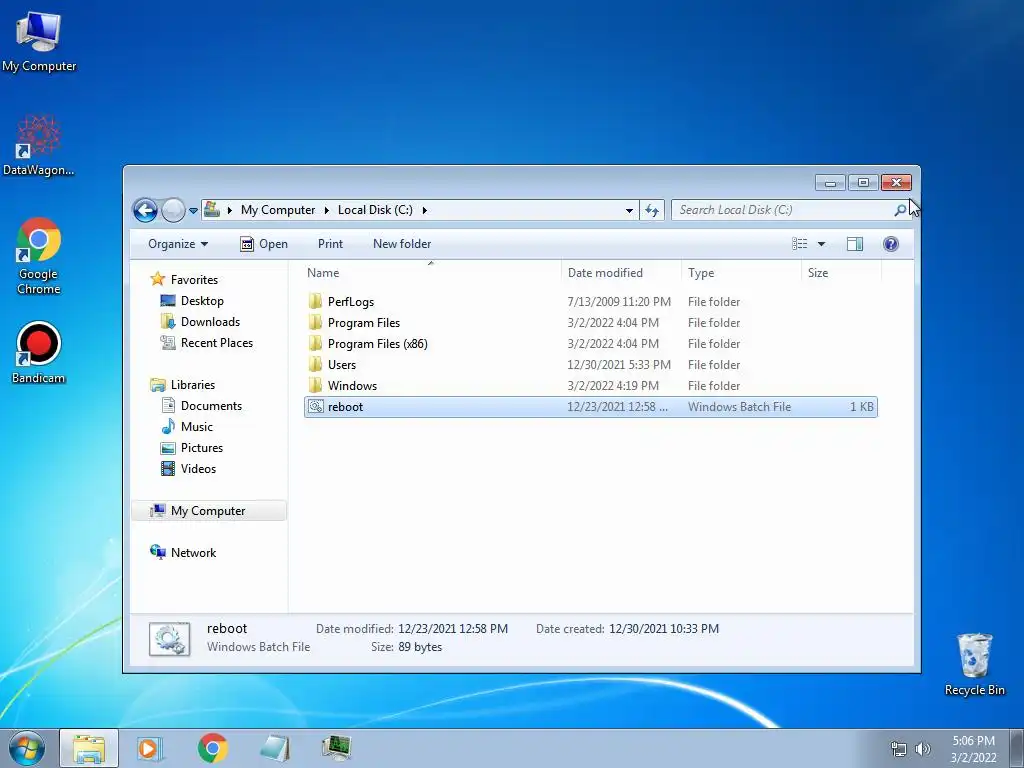The width and height of the screenshot is (1024, 768).
Task: Click the volume speaker tray icon
Action: 923,749
